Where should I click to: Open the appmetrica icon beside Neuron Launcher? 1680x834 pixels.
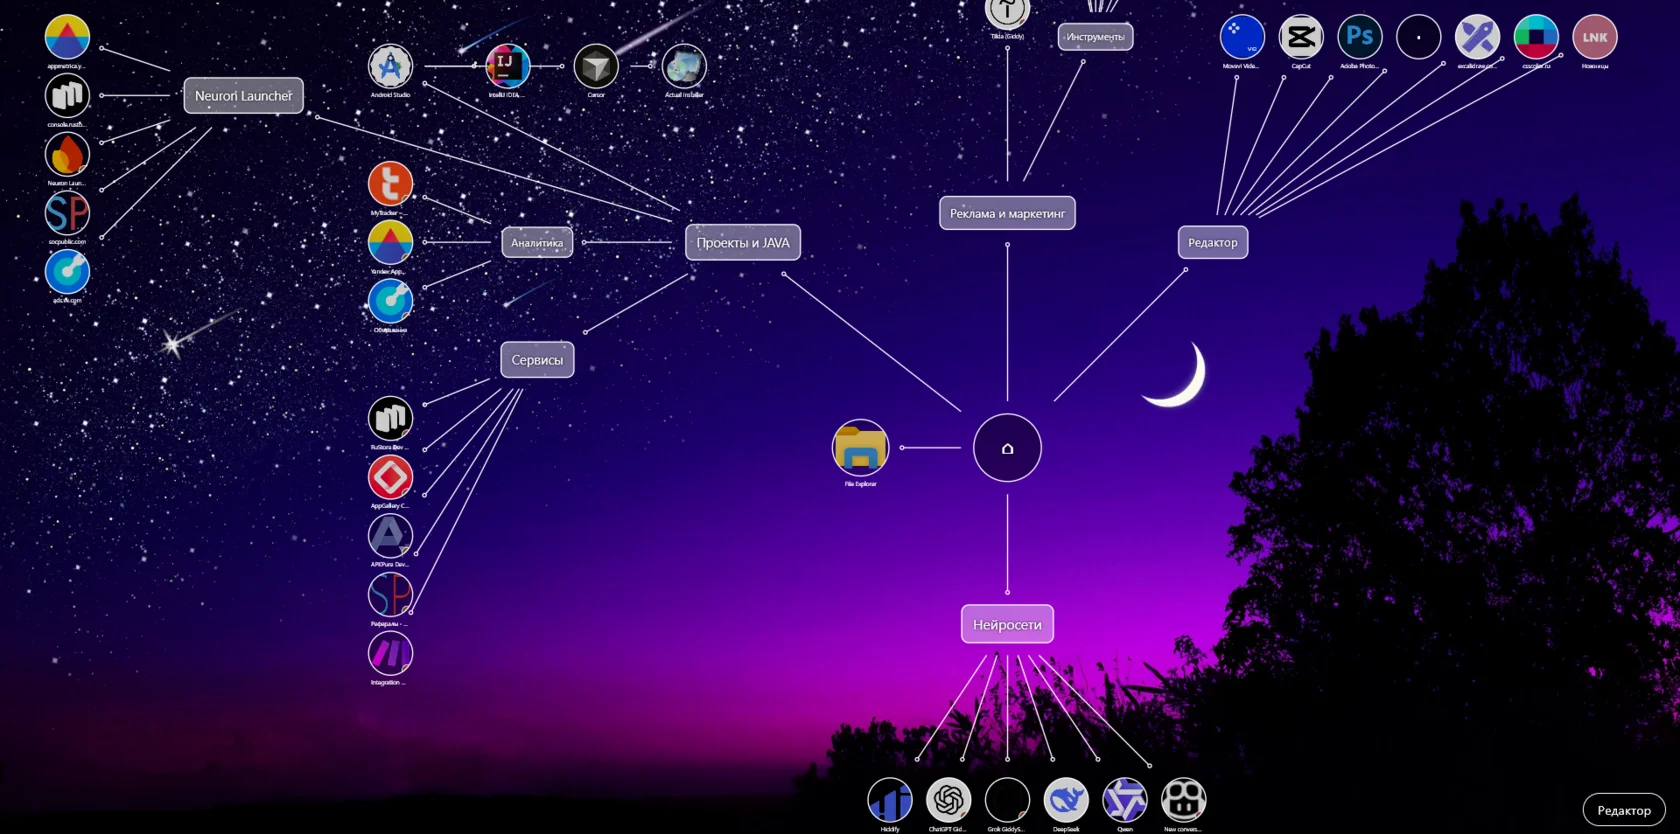(67, 37)
